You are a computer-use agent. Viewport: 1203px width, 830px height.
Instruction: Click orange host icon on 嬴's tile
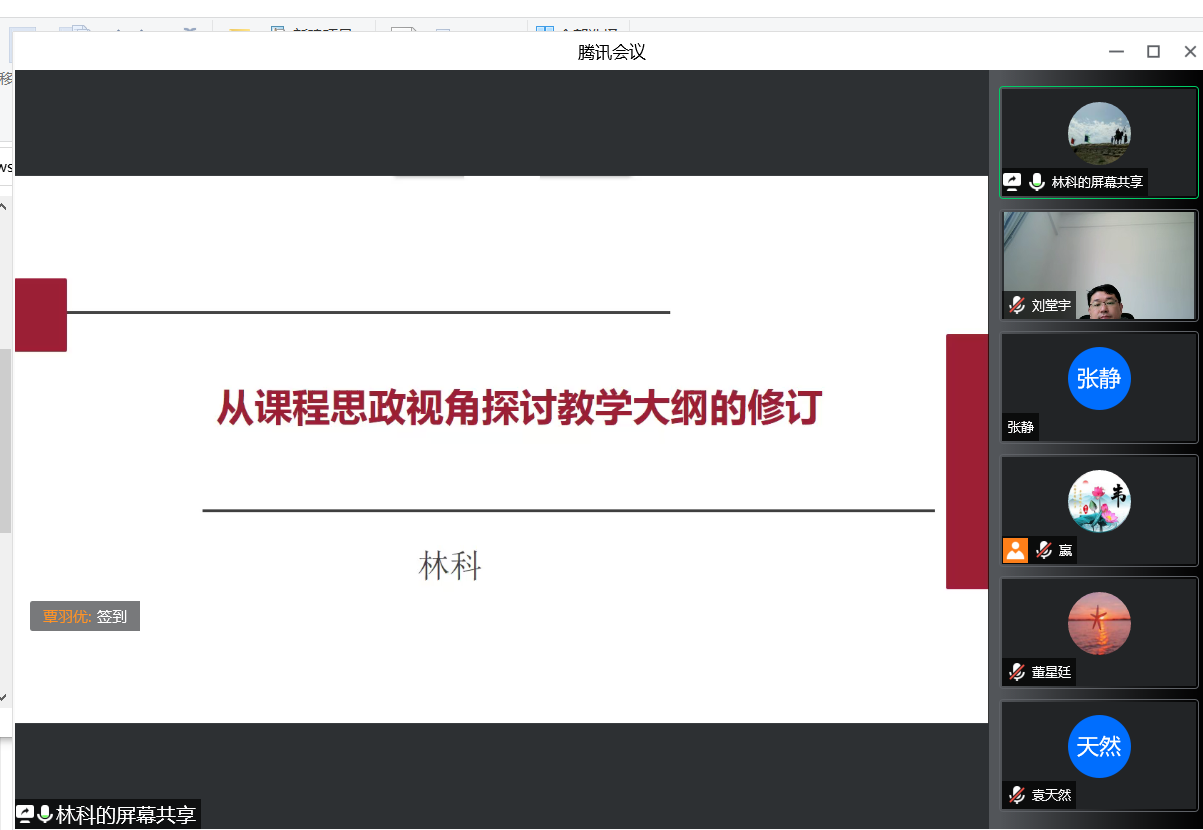click(x=1015, y=550)
